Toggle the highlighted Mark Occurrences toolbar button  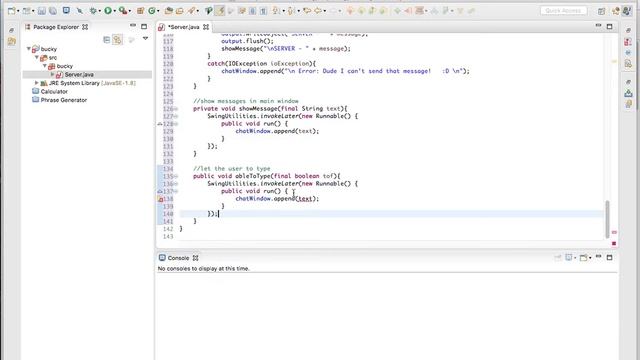pos(220,11)
